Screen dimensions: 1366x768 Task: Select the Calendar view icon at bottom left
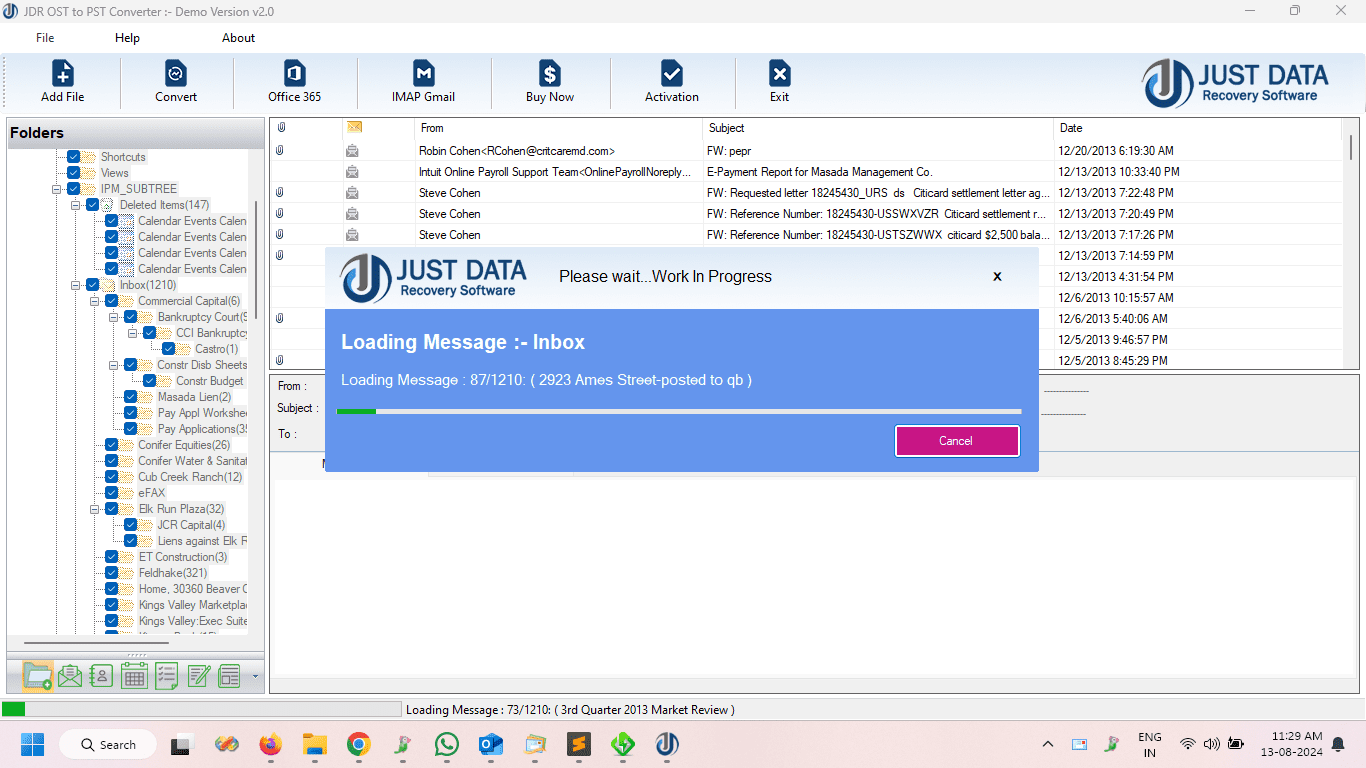[x=133, y=676]
